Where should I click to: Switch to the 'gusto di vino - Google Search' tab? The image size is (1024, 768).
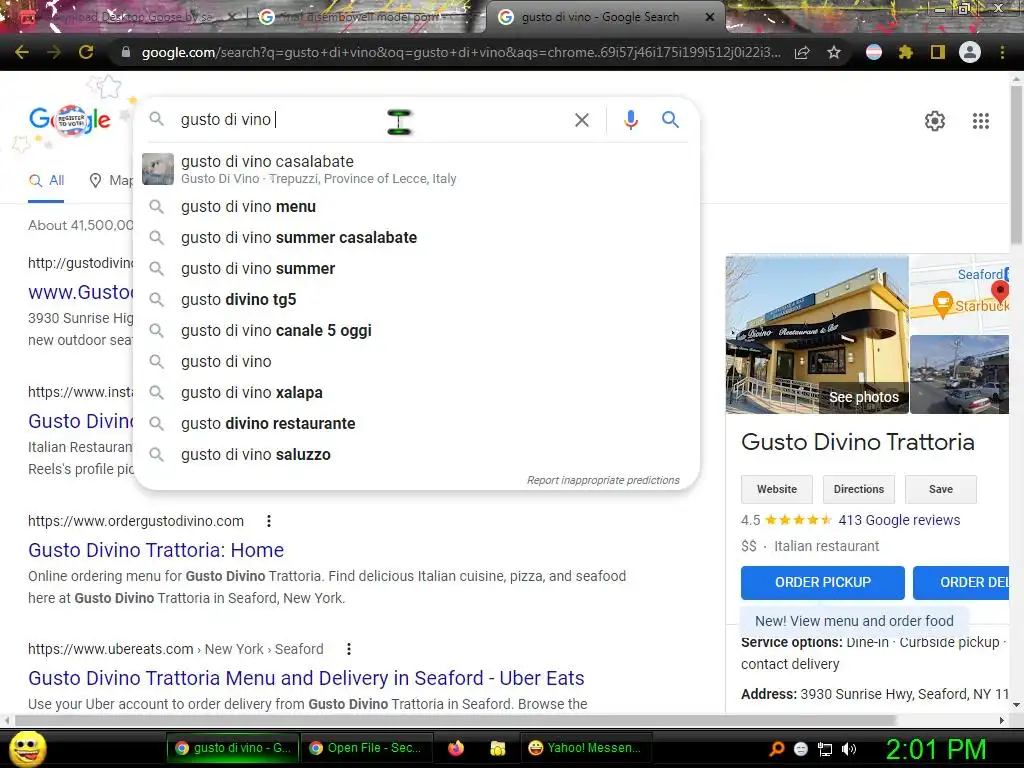600,17
